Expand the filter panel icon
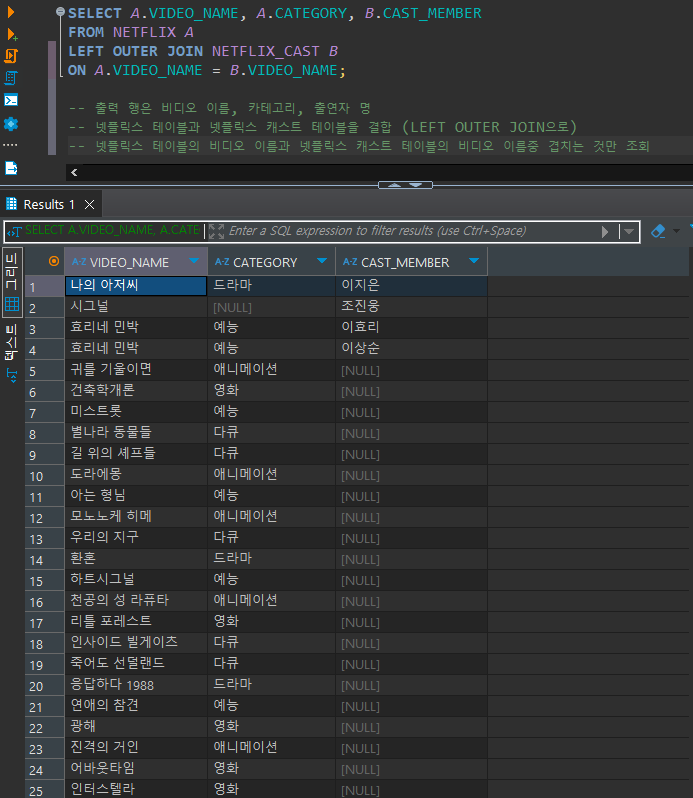 pyautogui.click(x=216, y=231)
